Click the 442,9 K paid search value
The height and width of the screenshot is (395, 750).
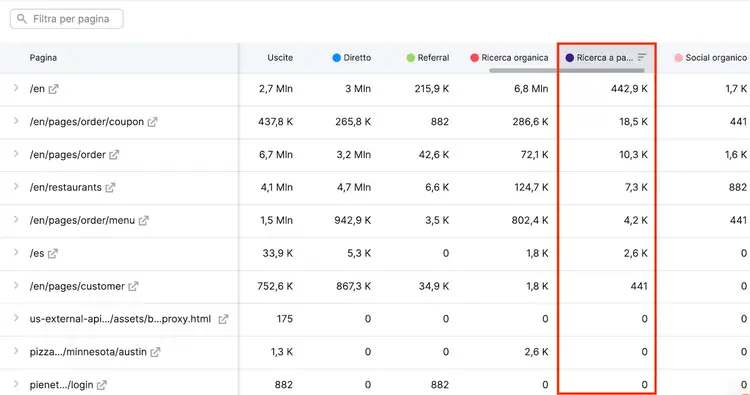(629, 89)
